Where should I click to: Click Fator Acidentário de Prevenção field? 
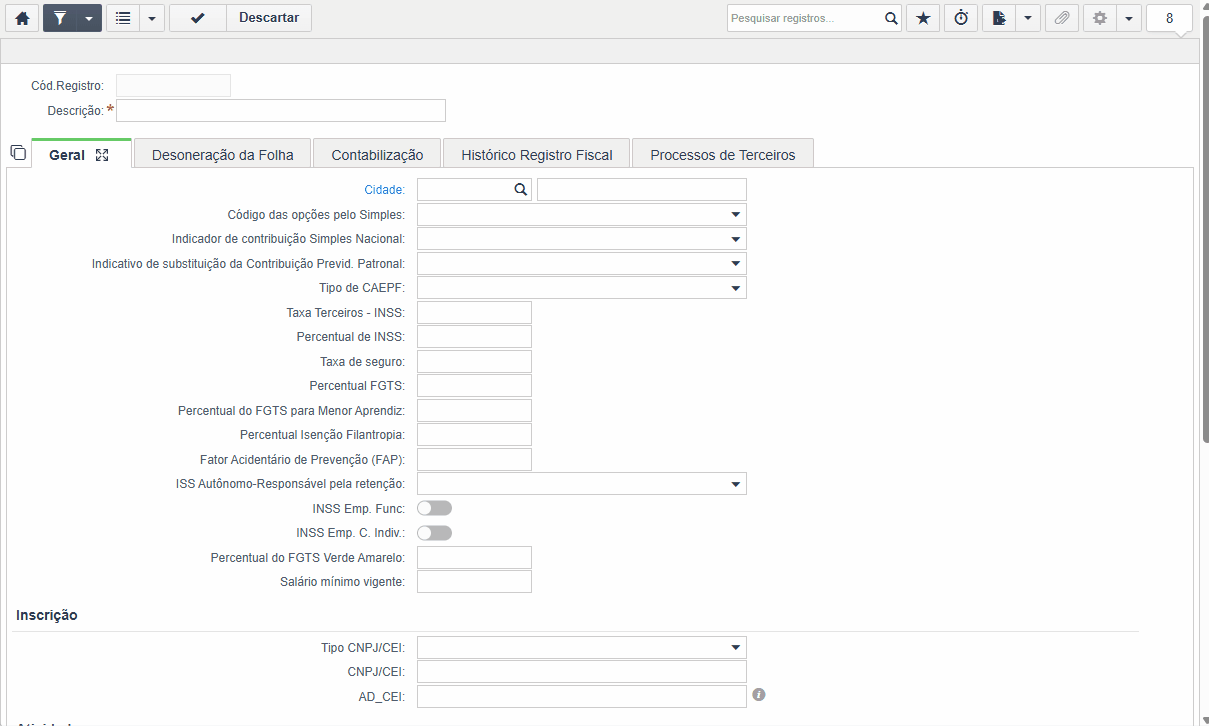[474, 460]
